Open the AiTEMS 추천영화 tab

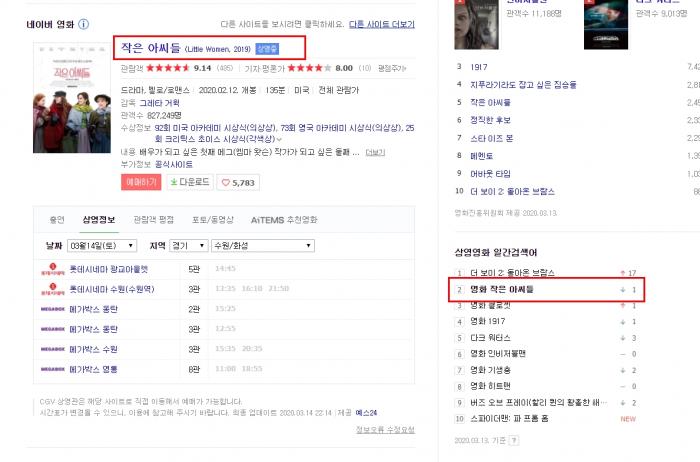pyautogui.click(x=284, y=220)
